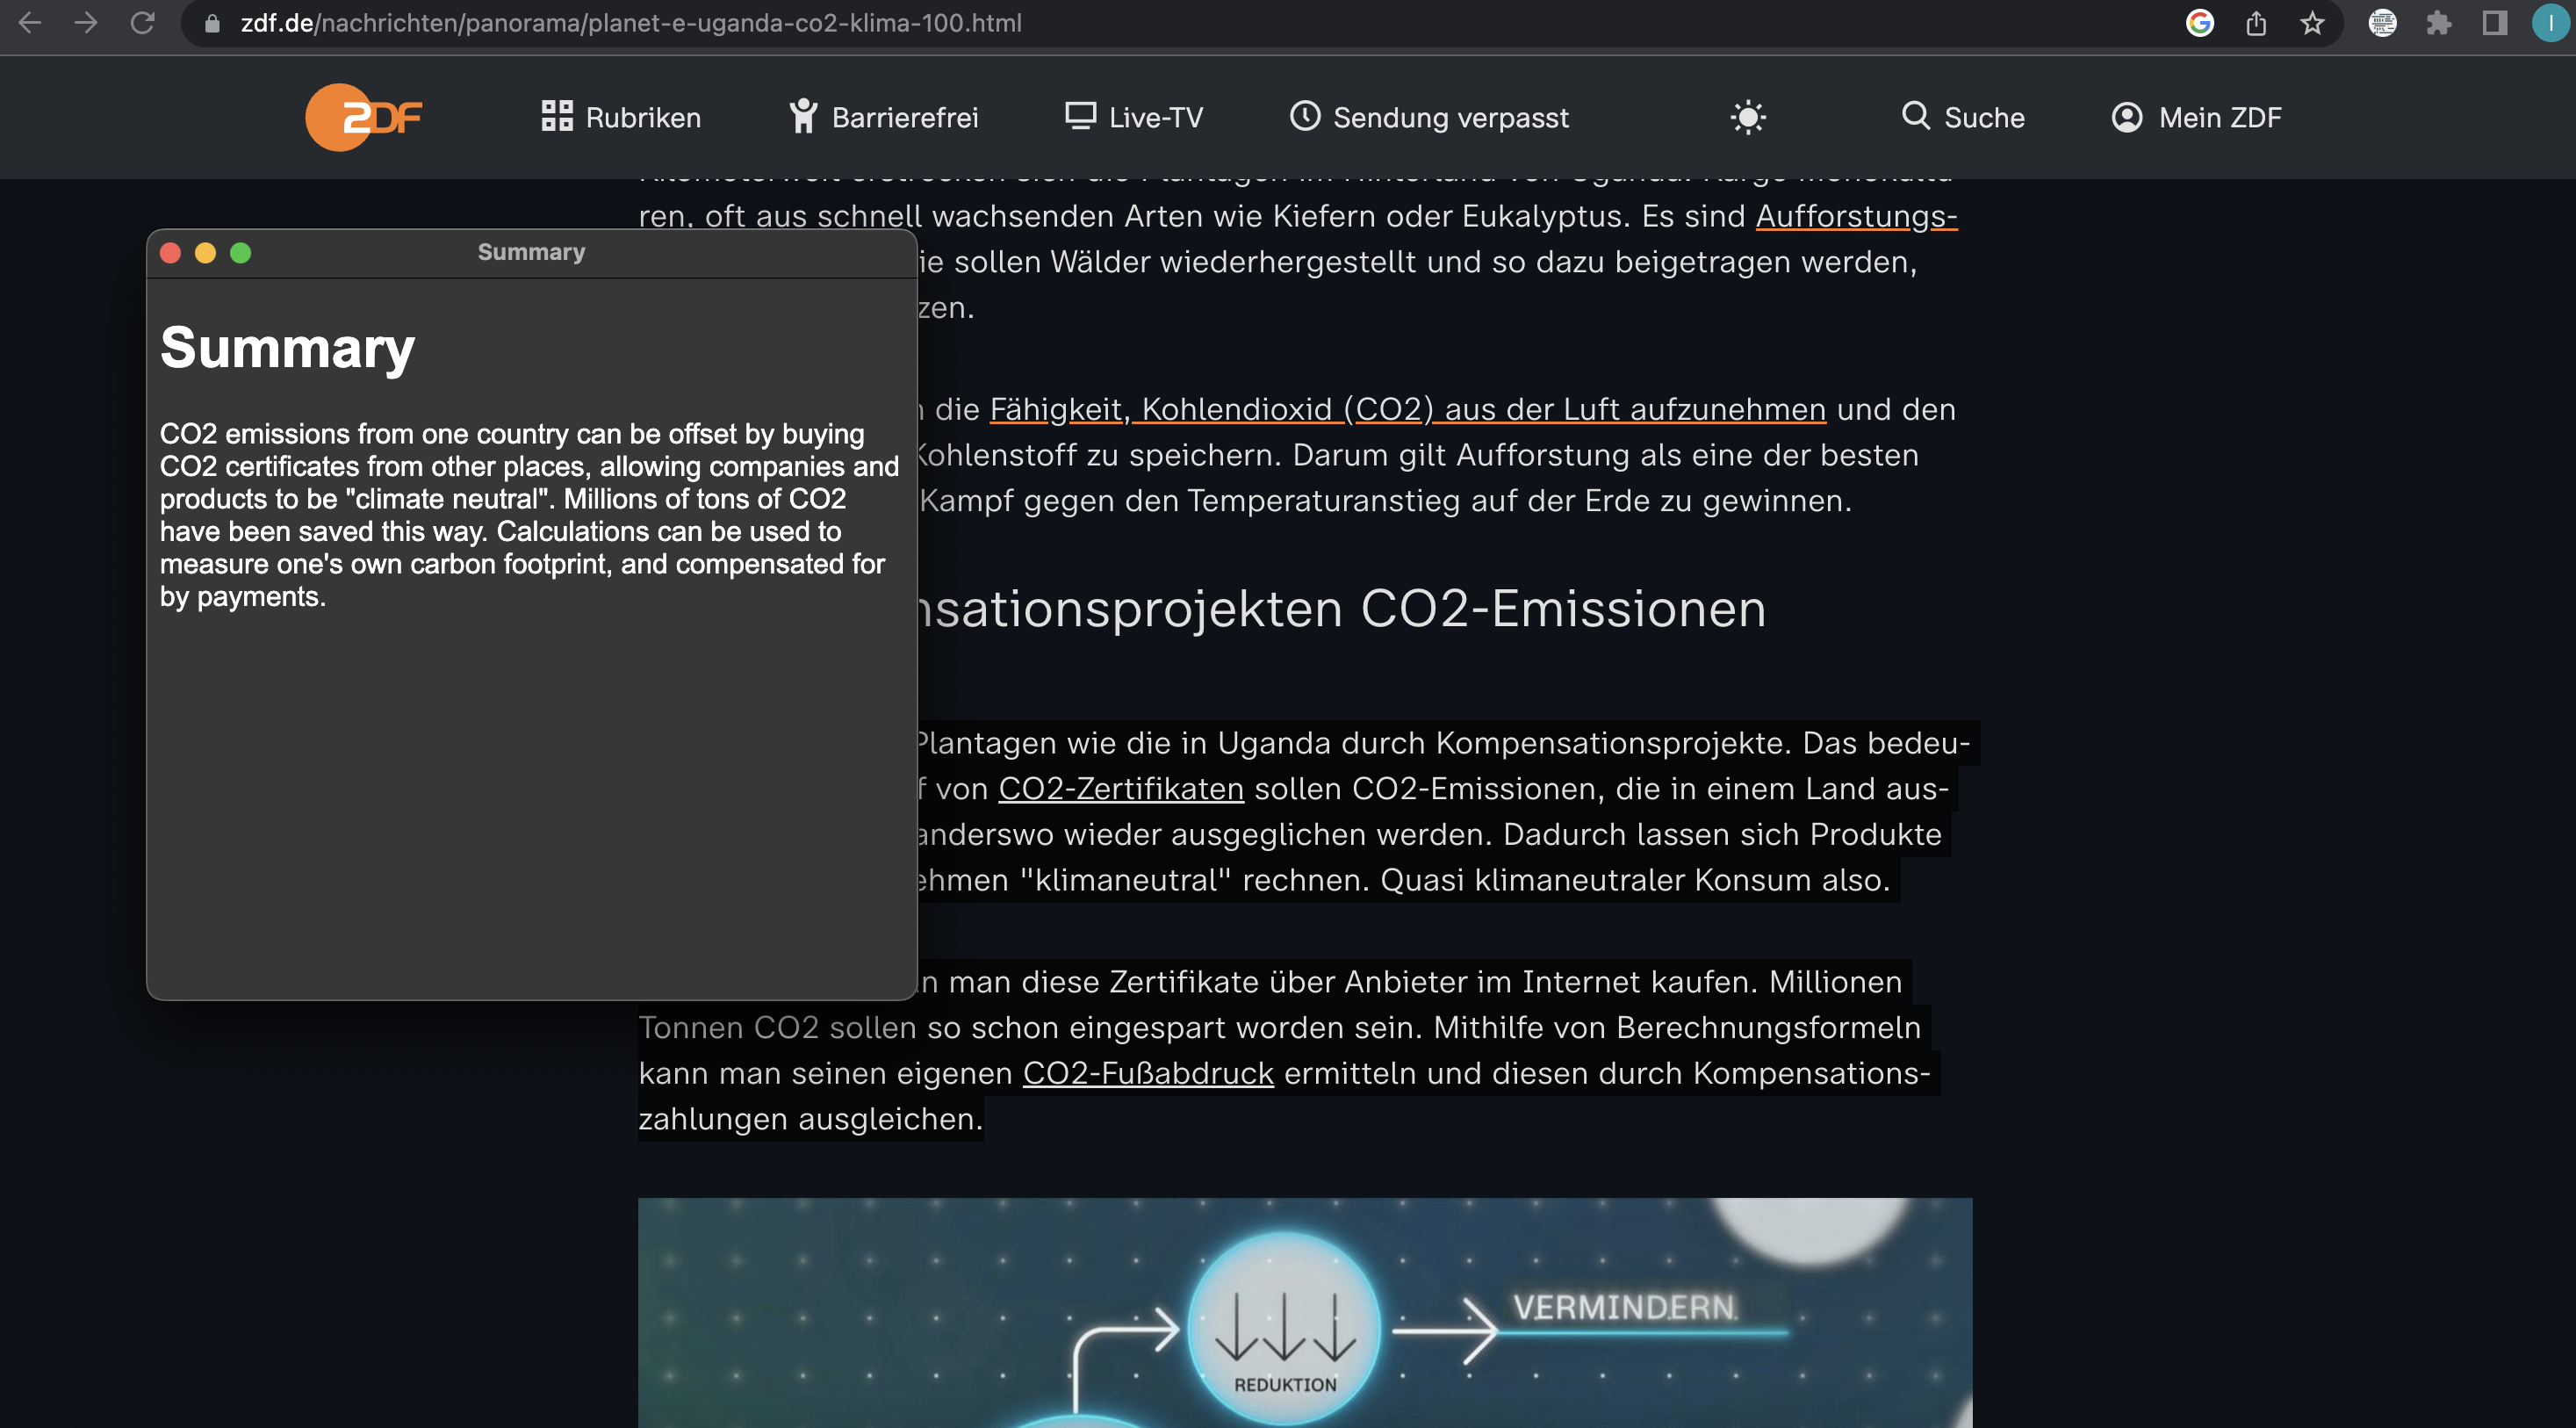Open Live-TV
Viewport: 2576px width, 1428px height.
[1134, 117]
